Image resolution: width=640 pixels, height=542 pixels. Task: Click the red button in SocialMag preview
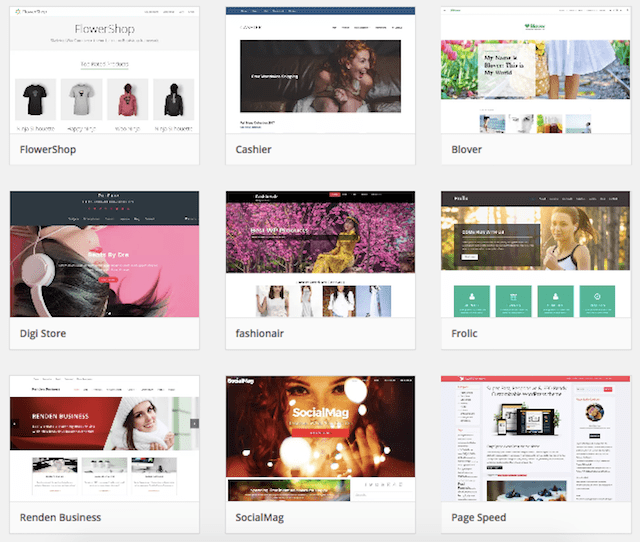click(x=320, y=434)
